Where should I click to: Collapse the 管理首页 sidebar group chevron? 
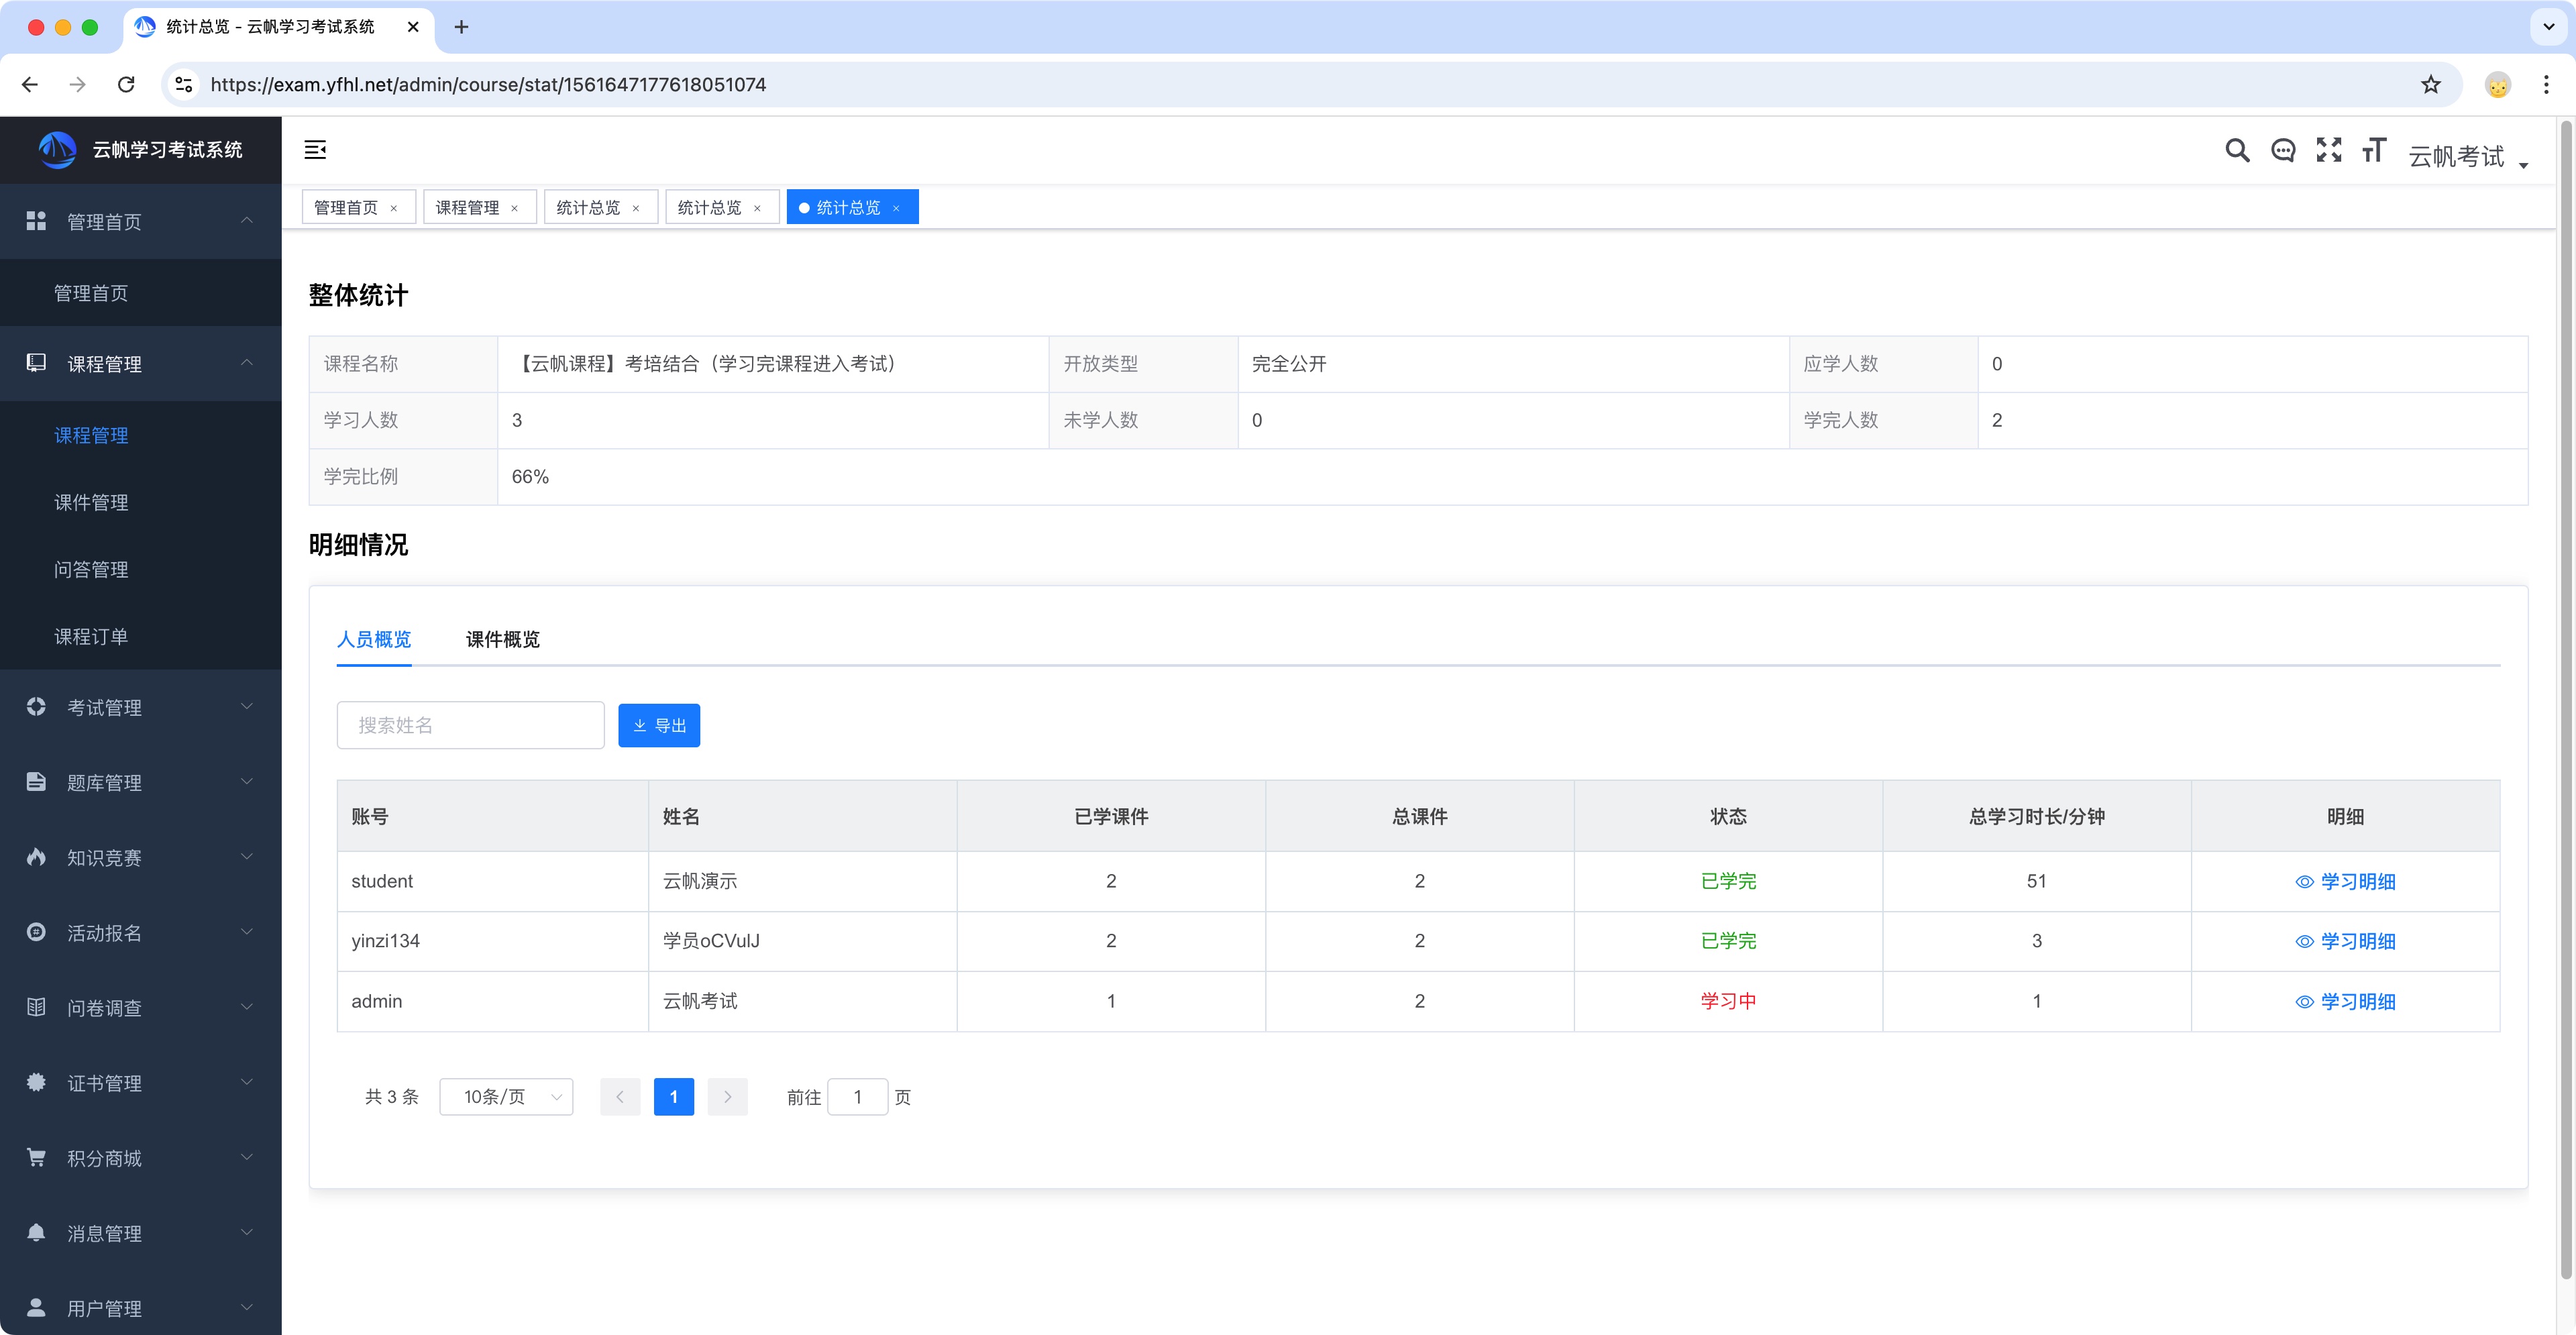pos(247,220)
